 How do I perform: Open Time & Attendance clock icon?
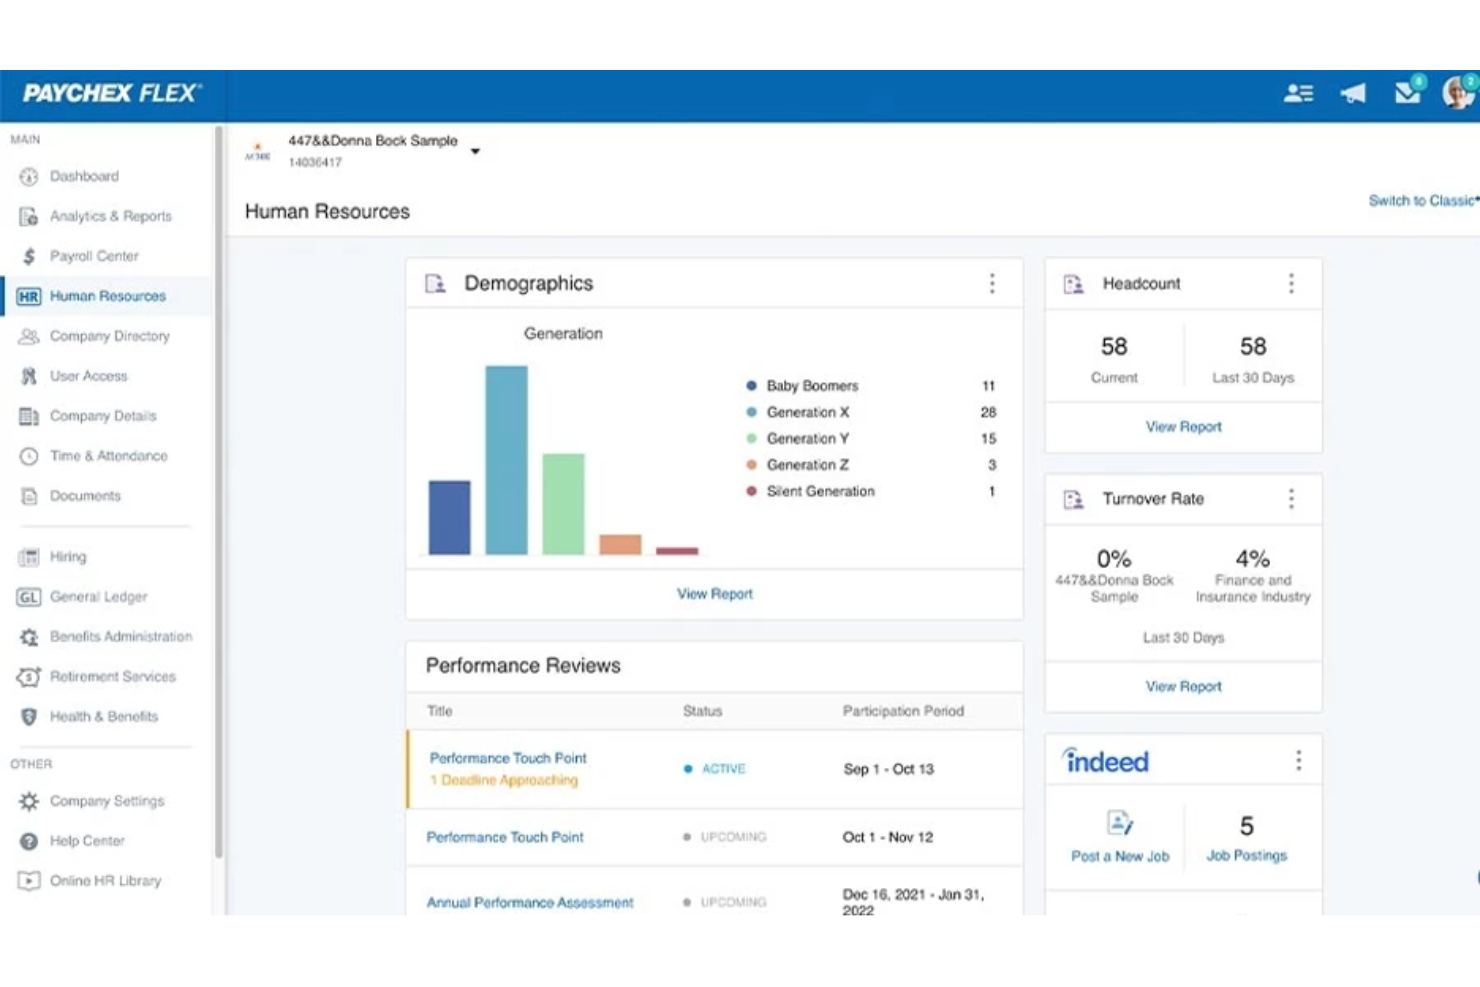tap(30, 456)
